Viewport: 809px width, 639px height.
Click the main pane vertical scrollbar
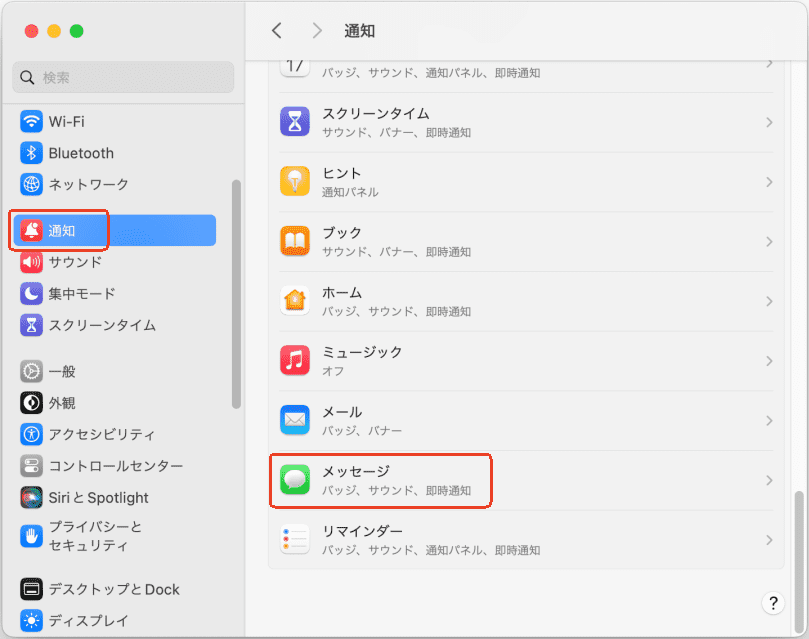799,562
